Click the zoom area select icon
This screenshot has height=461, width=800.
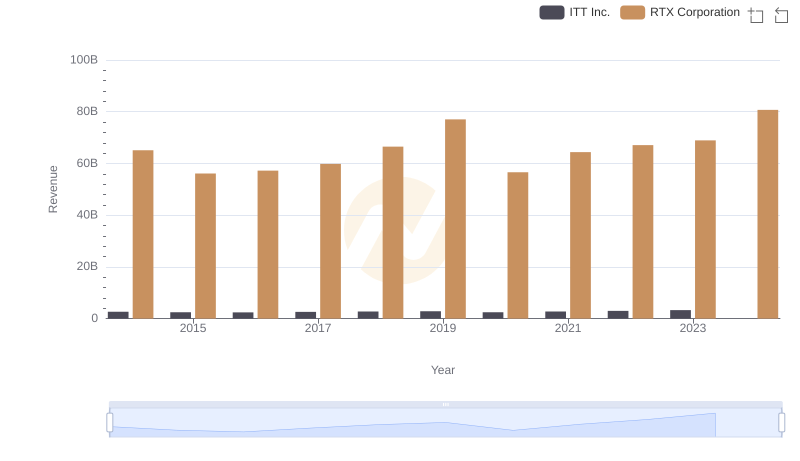coord(756,15)
